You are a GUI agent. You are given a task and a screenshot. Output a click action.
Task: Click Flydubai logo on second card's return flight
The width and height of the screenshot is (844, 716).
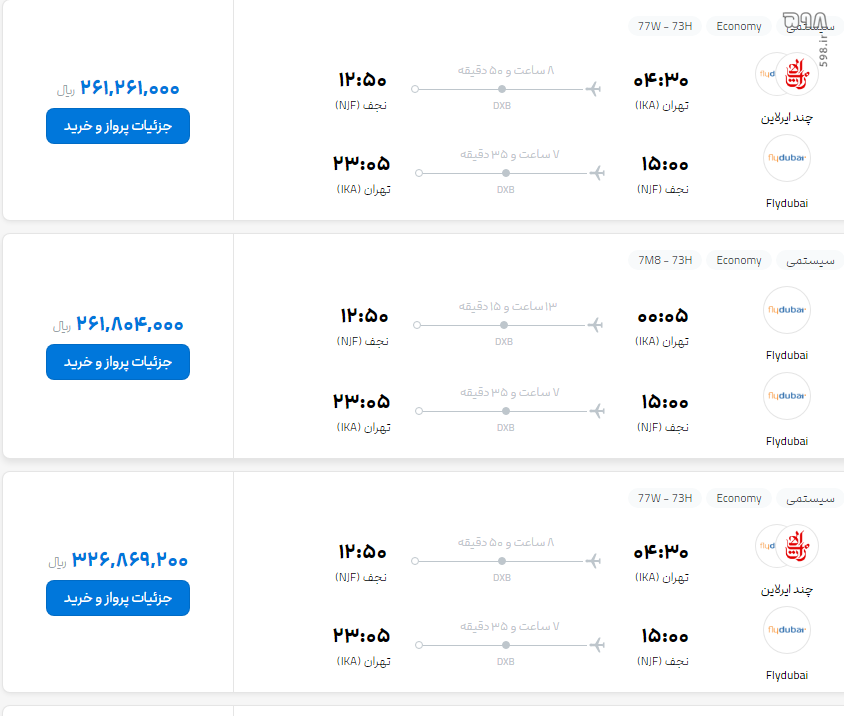[787, 396]
